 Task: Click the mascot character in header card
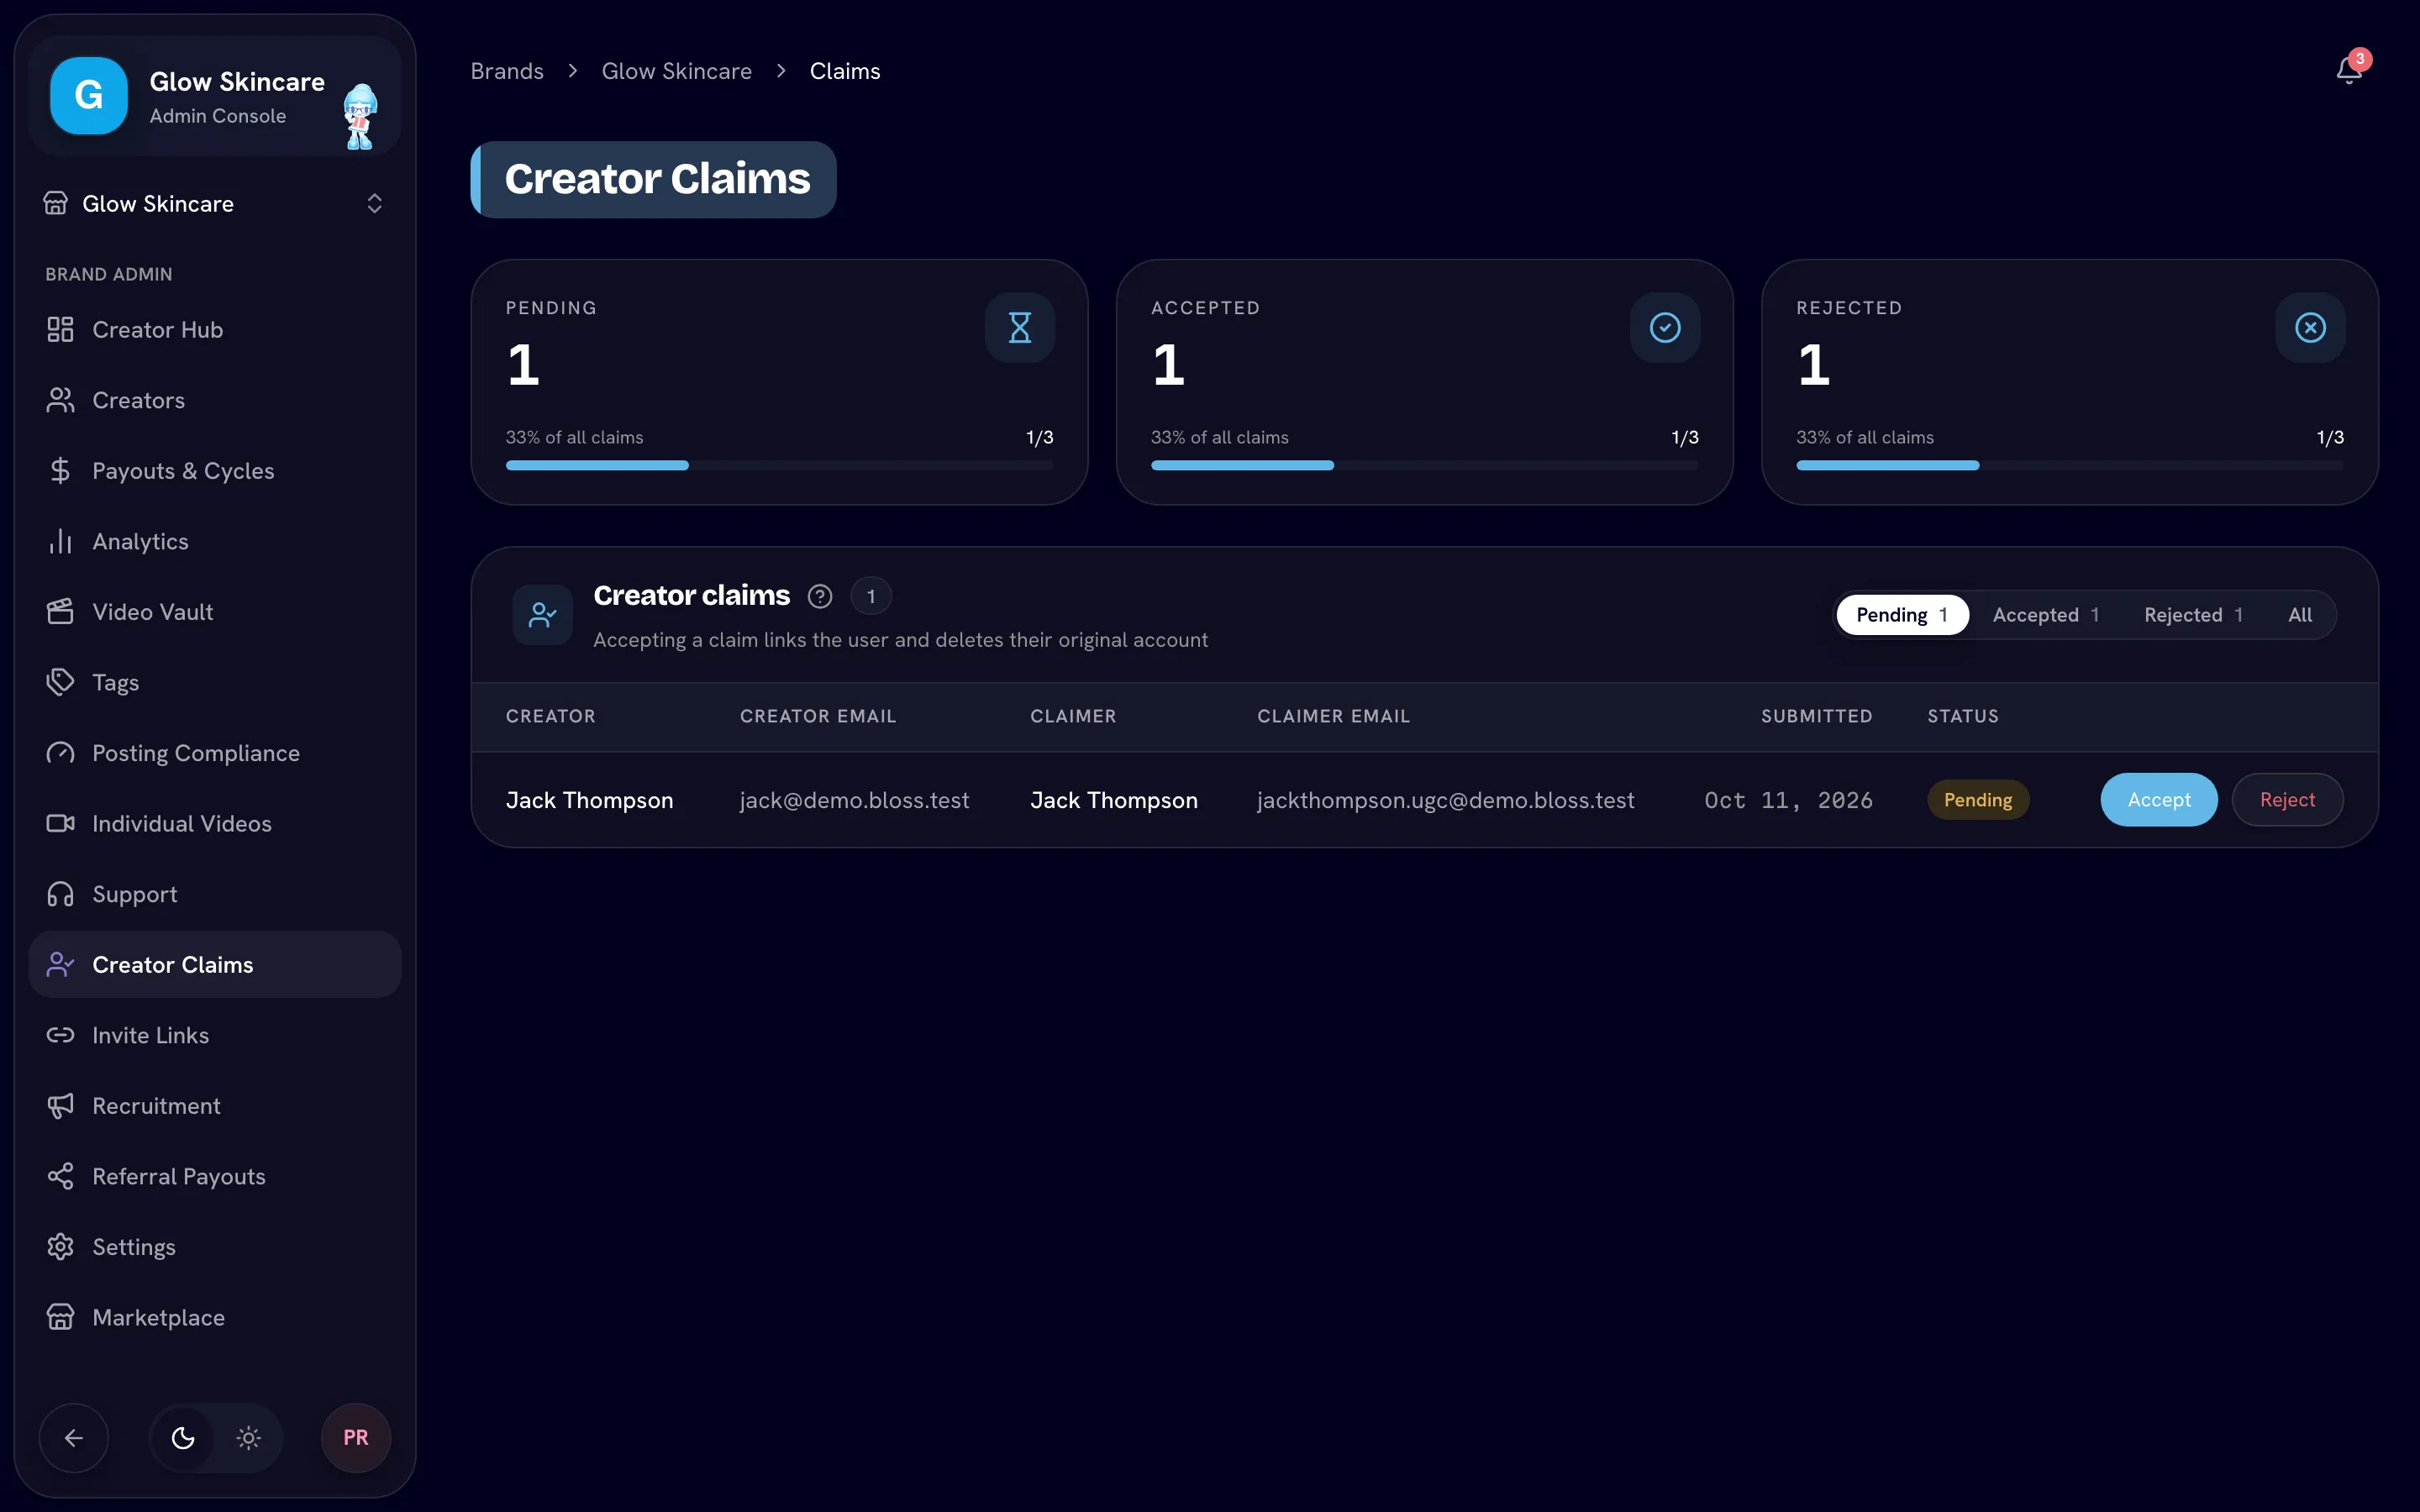360,116
